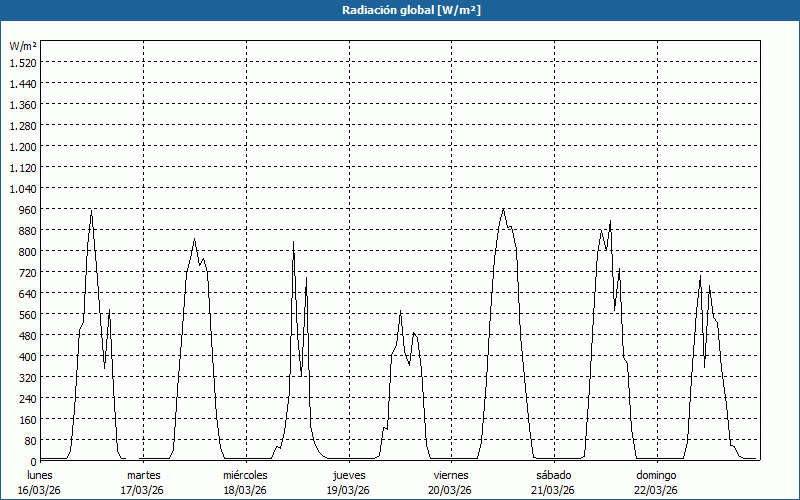Click the "martes" day label
800x500 pixels.
144,474
